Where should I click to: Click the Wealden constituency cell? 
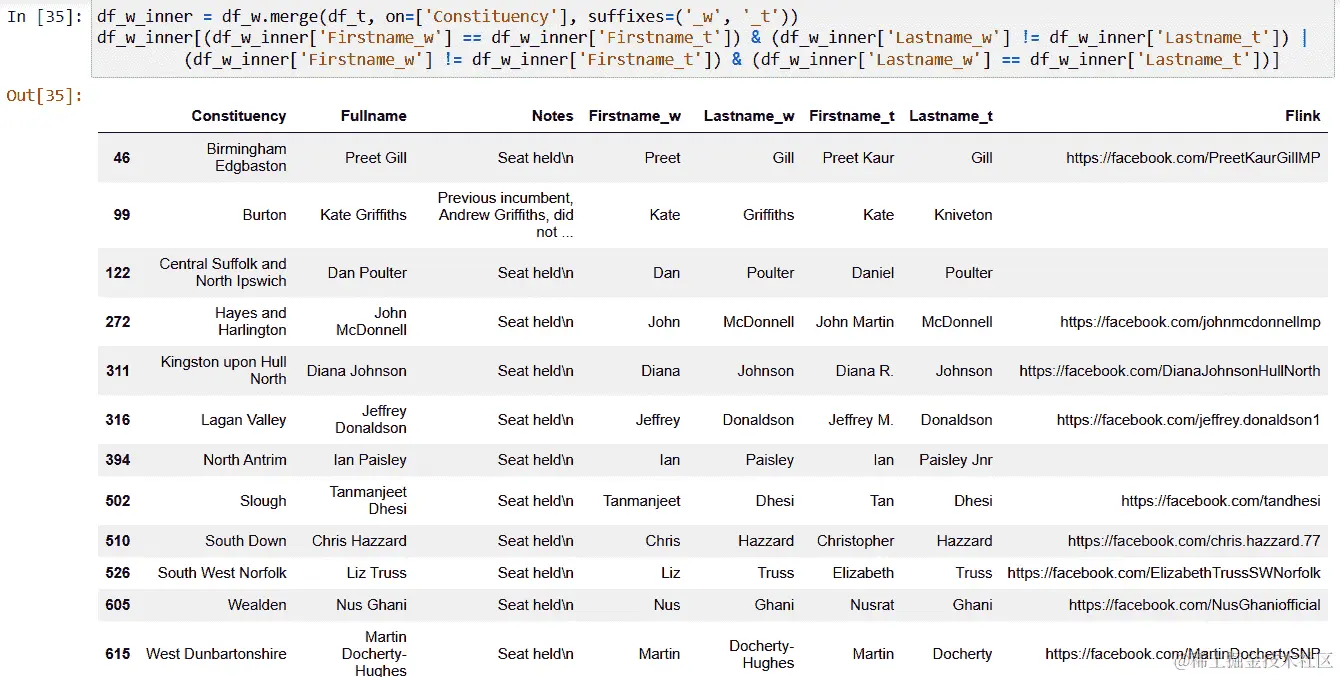pyautogui.click(x=257, y=605)
